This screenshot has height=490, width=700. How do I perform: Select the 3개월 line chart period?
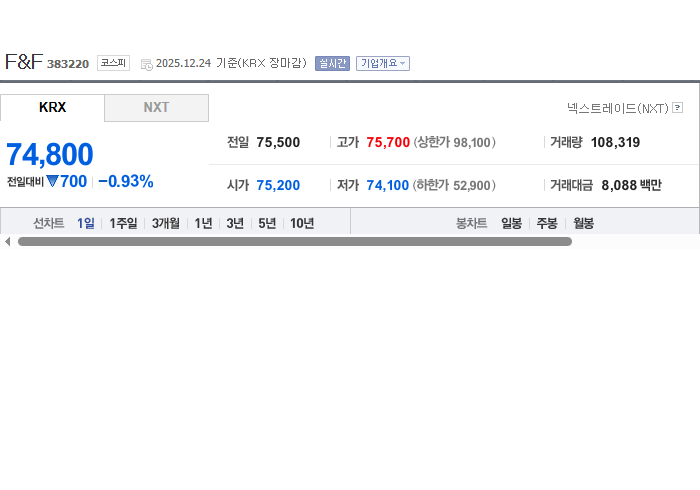tap(166, 223)
